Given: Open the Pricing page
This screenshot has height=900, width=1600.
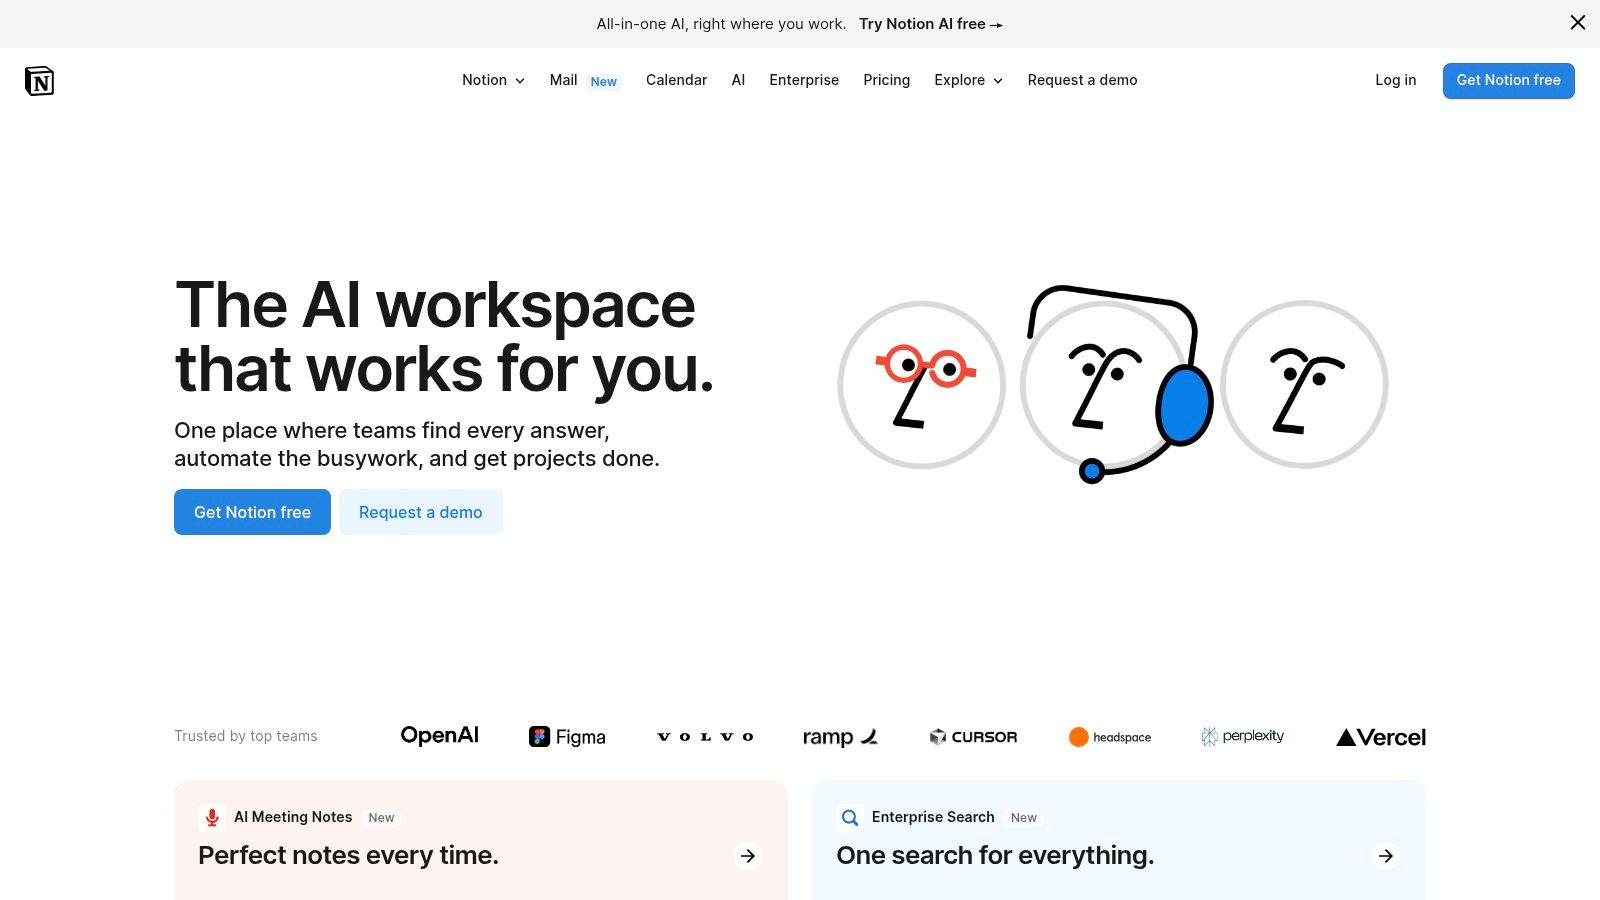Looking at the screenshot, I should (886, 80).
